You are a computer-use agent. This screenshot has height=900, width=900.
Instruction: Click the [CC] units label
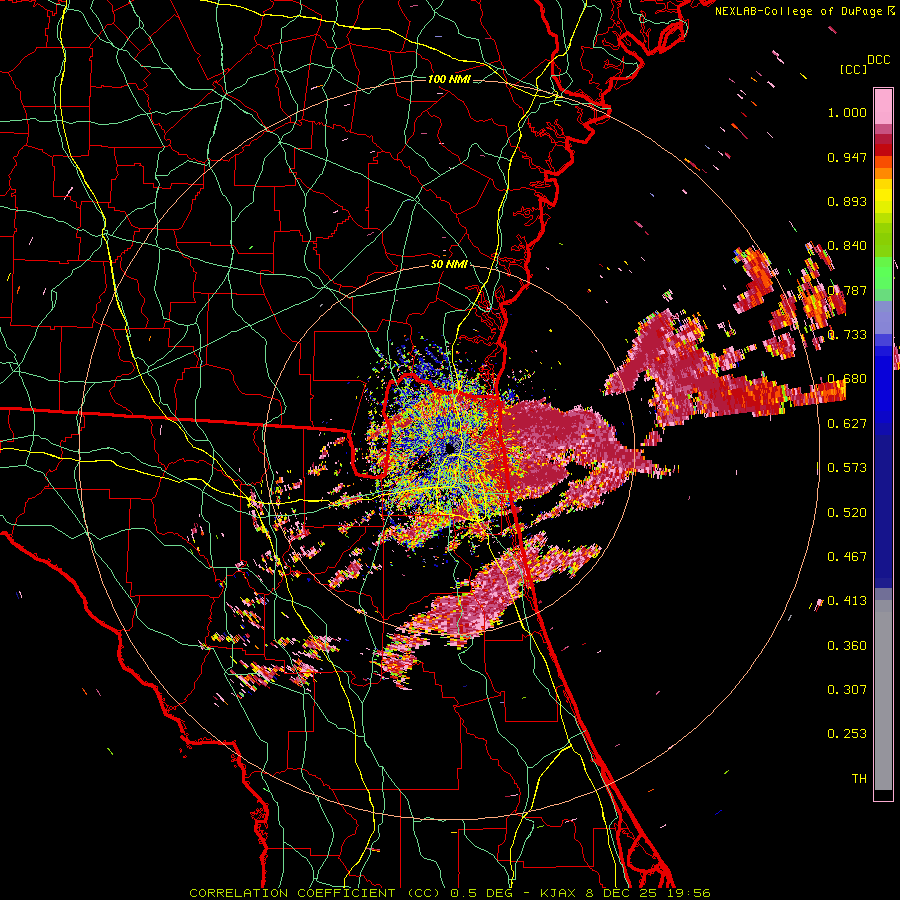point(853,69)
